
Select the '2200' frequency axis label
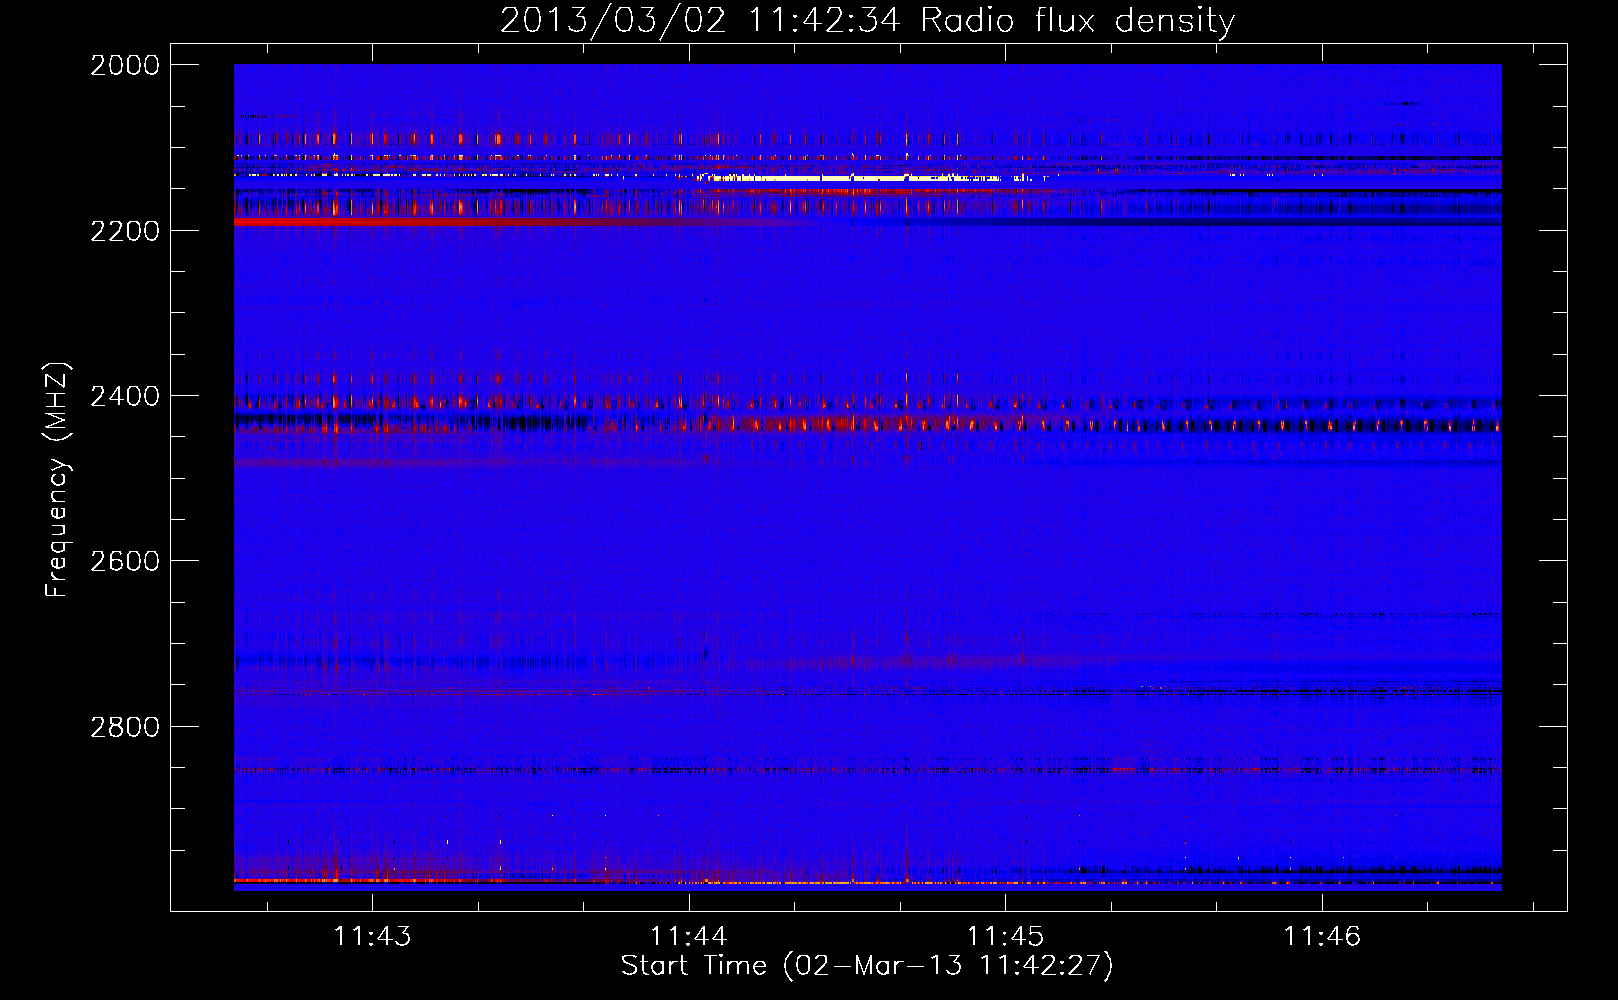pos(125,231)
